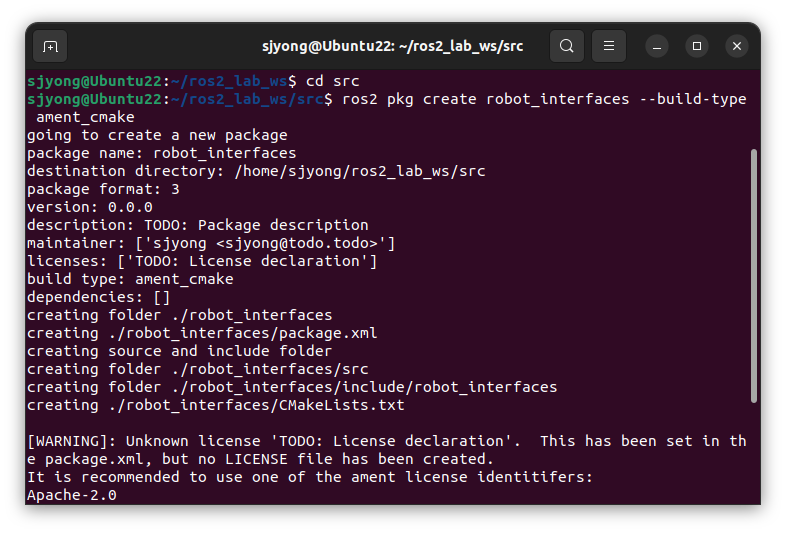
Task: Open the hamburger menu
Action: [609, 46]
